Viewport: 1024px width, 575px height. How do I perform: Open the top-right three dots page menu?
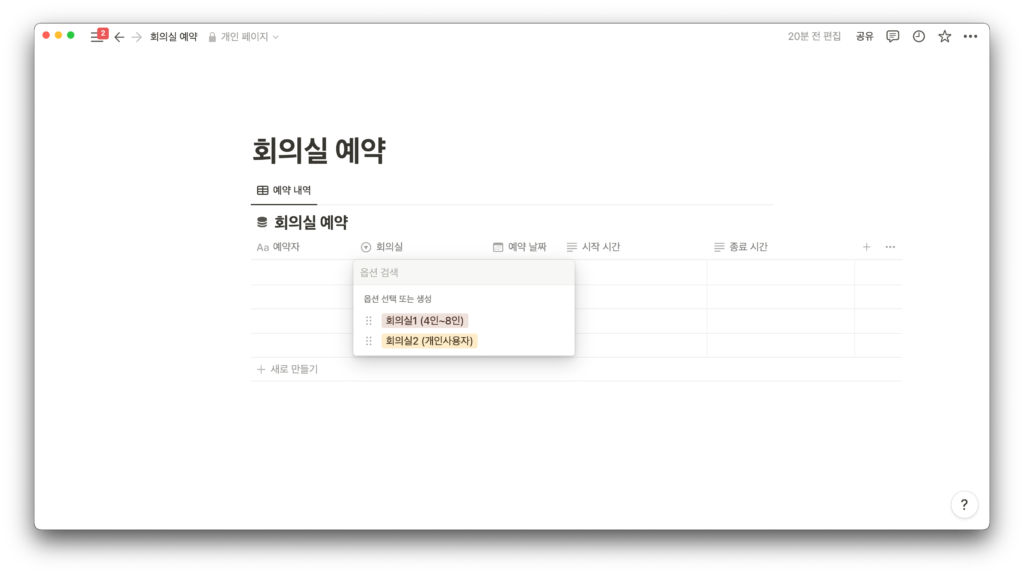970,36
